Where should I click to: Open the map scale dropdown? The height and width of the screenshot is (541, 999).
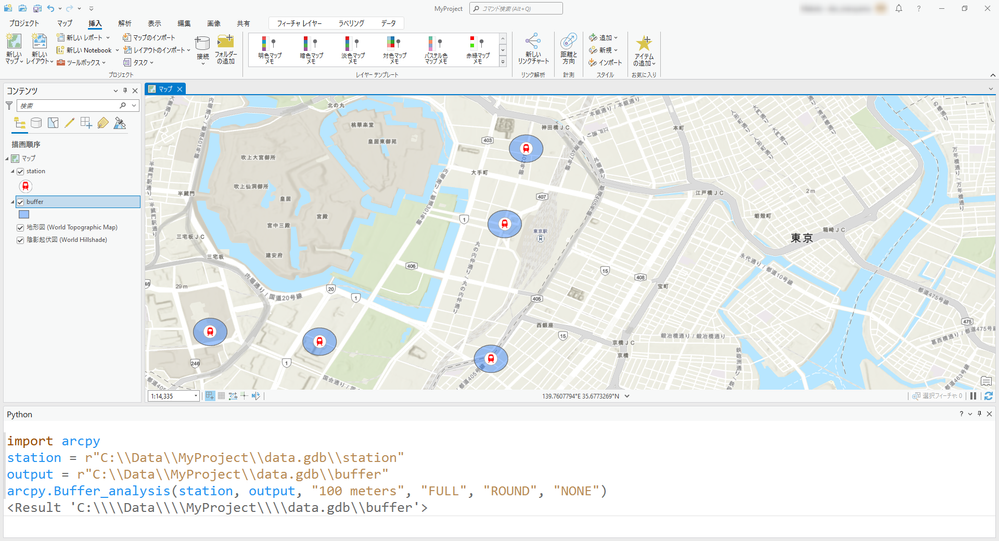click(195, 396)
